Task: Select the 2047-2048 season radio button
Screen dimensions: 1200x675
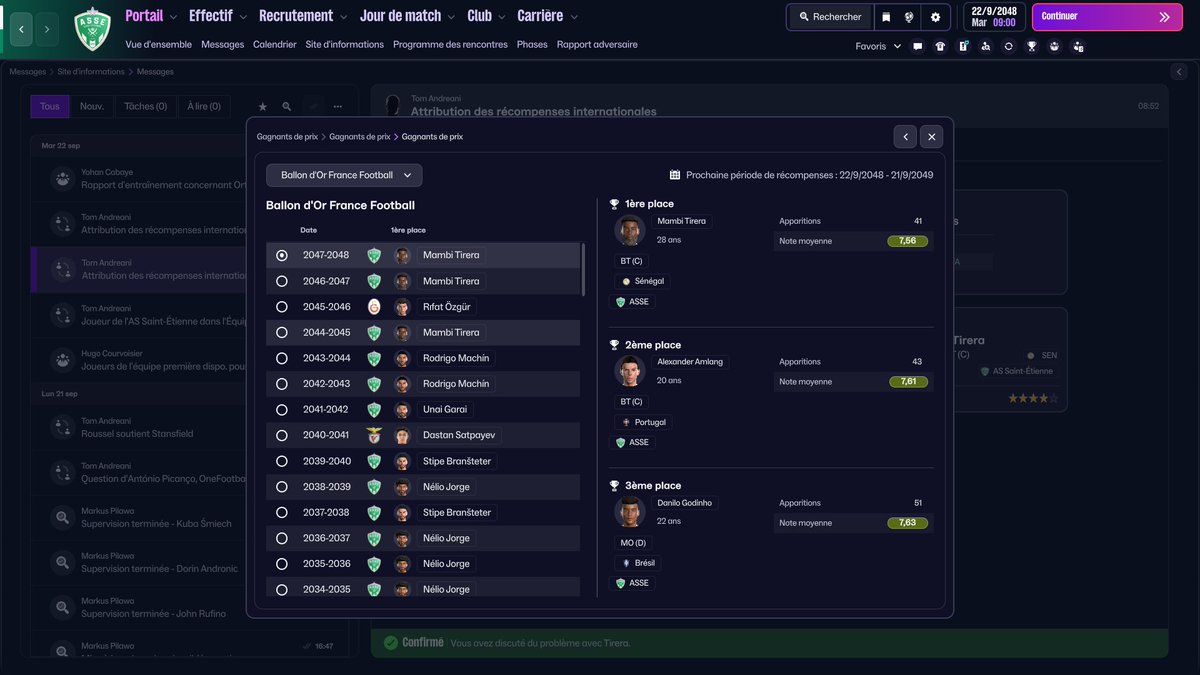Action: (282, 255)
